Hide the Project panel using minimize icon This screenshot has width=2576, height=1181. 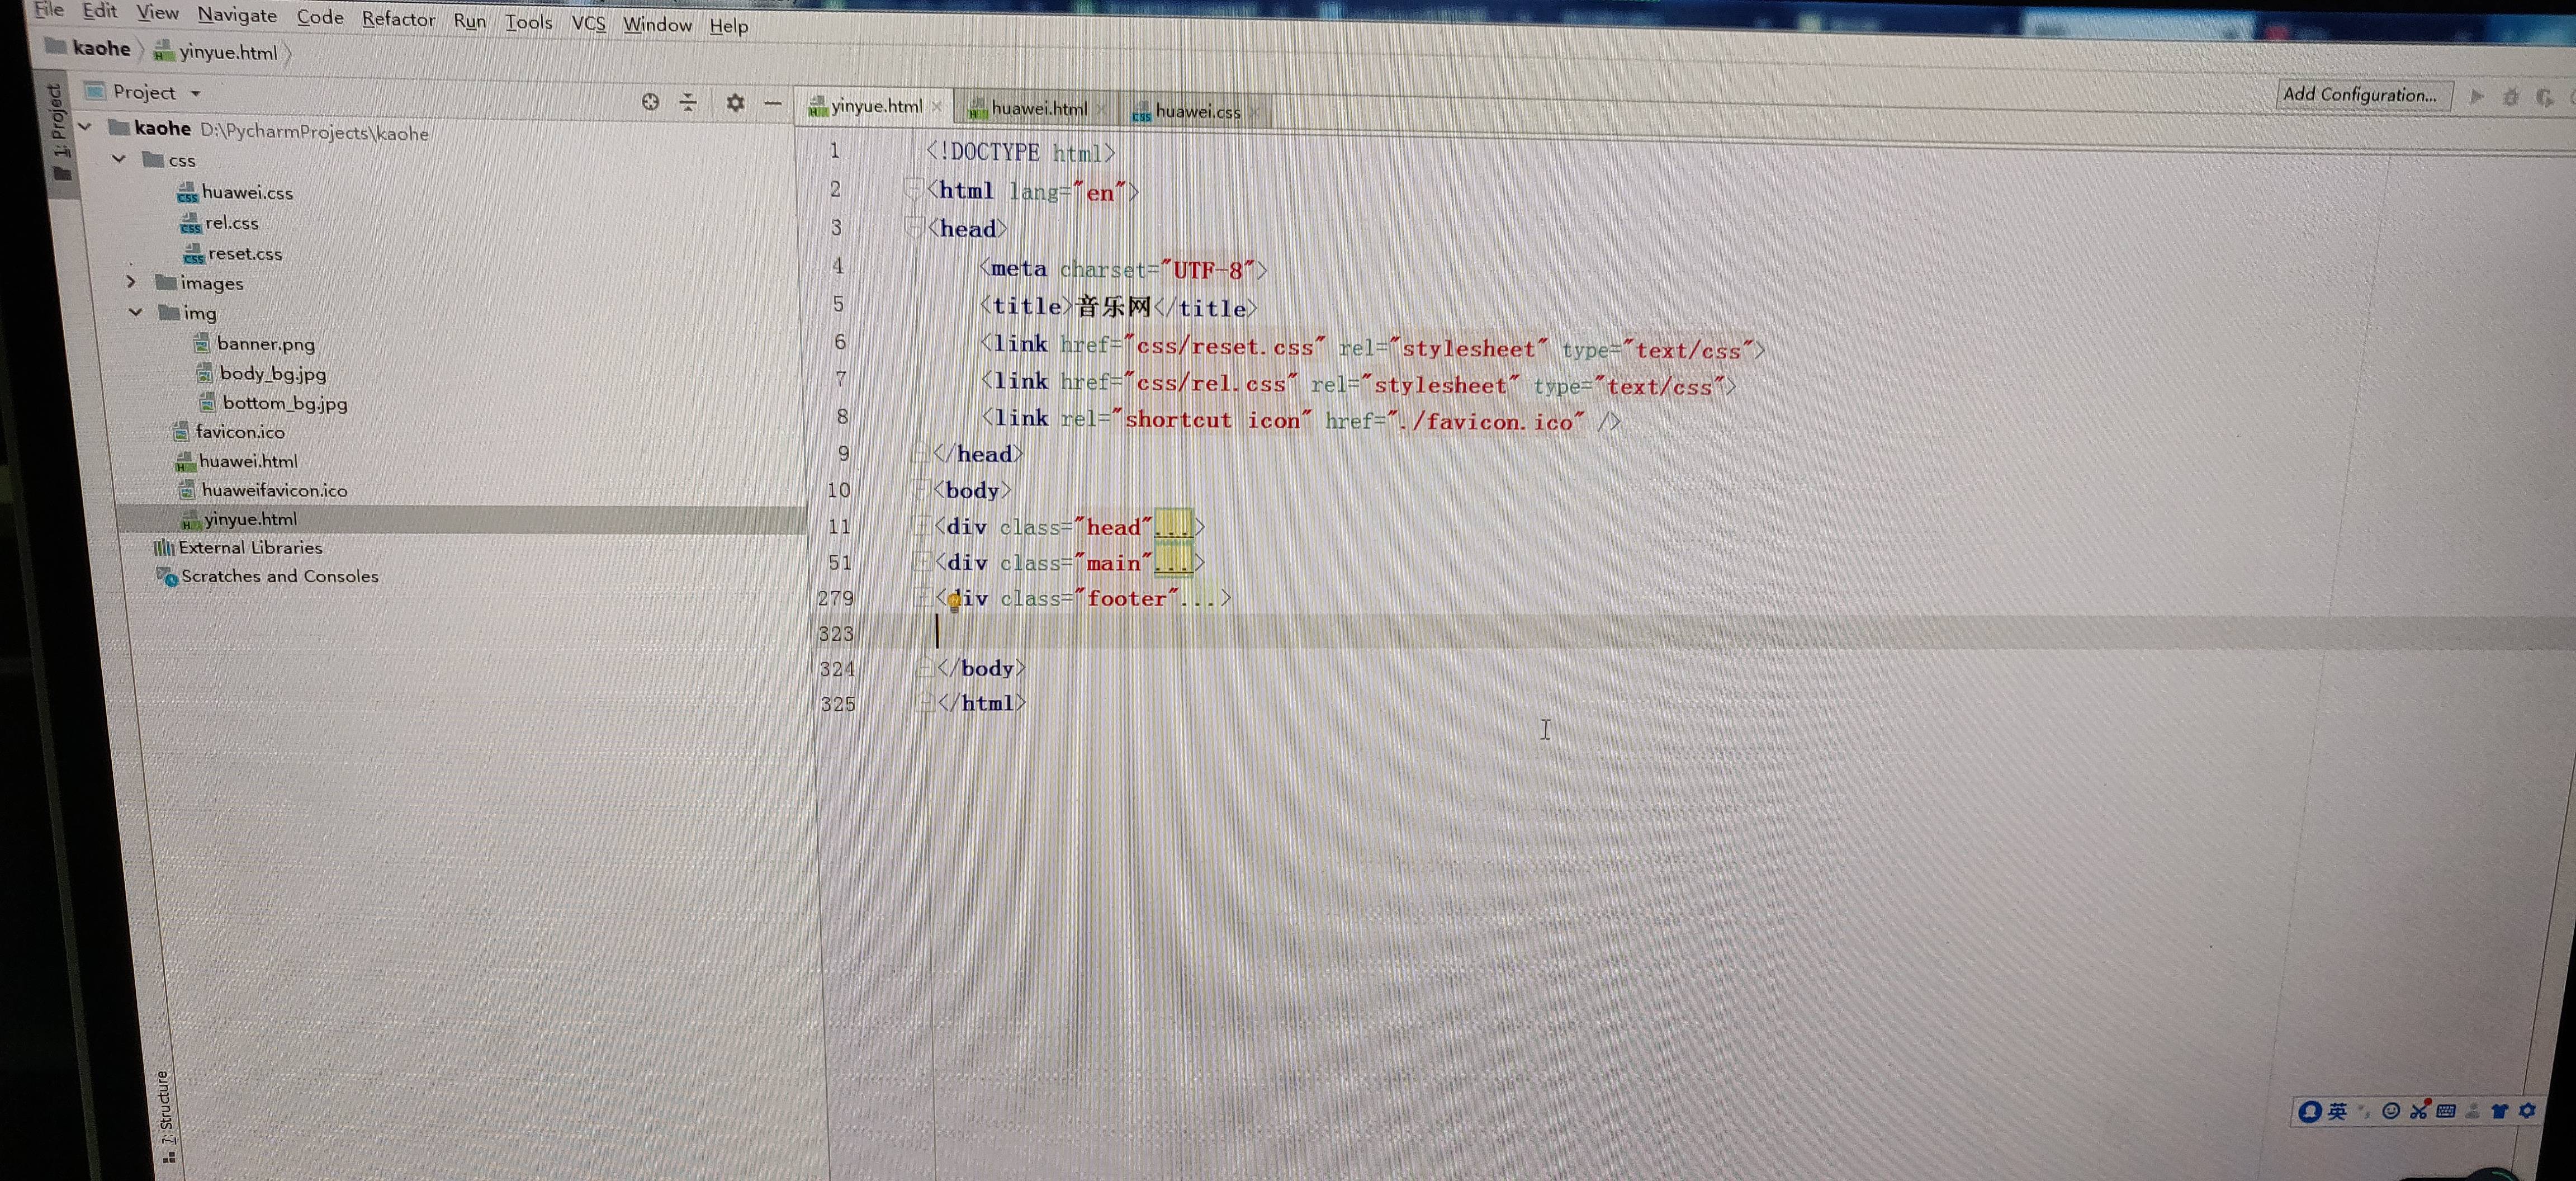point(773,103)
